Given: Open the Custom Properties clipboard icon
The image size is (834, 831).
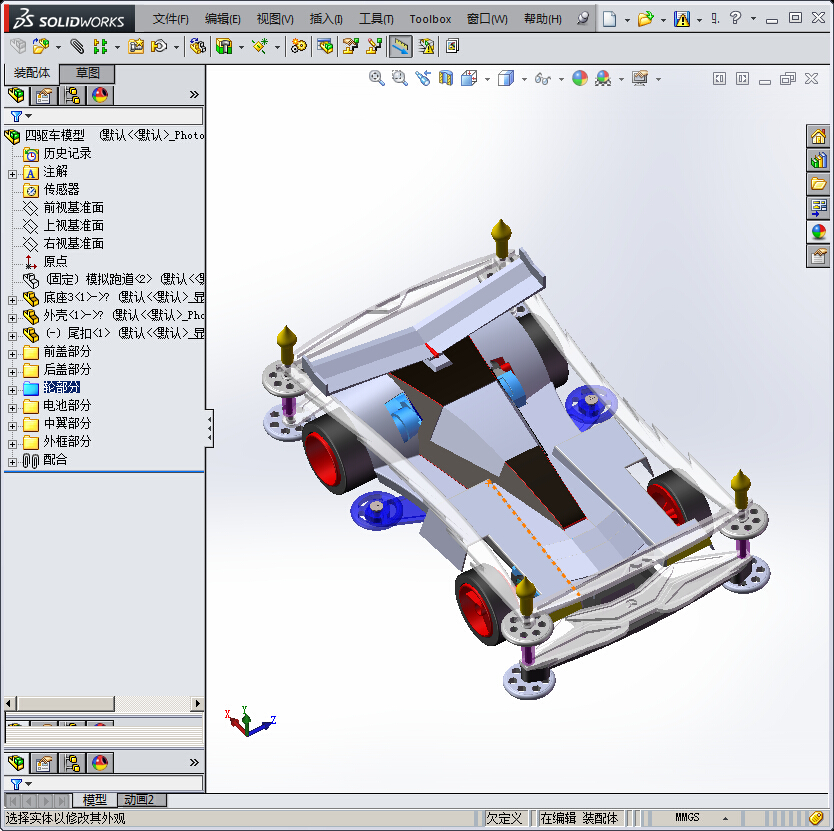Looking at the screenshot, I should tap(818, 256).
